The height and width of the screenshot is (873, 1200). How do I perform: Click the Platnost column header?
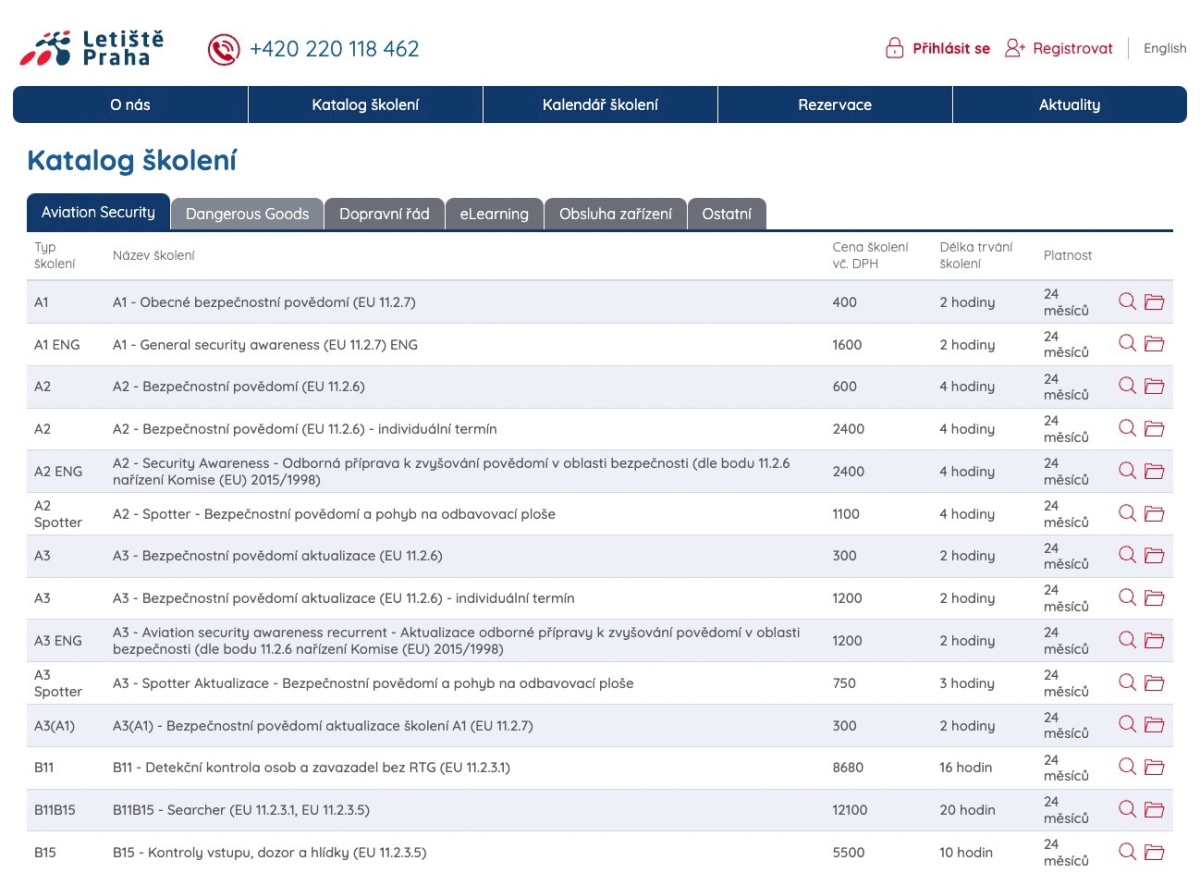pos(1068,255)
